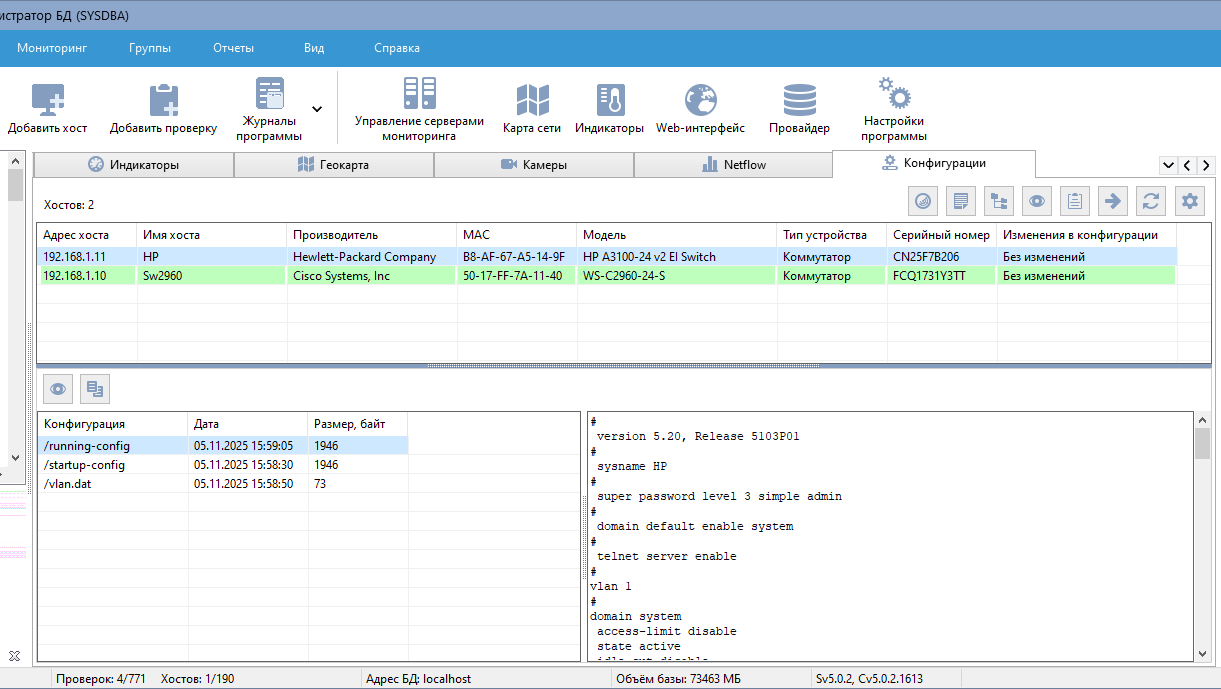Click the refresh arrows button in configurations toolbar
This screenshot has width=1221, height=689.
coord(1151,201)
